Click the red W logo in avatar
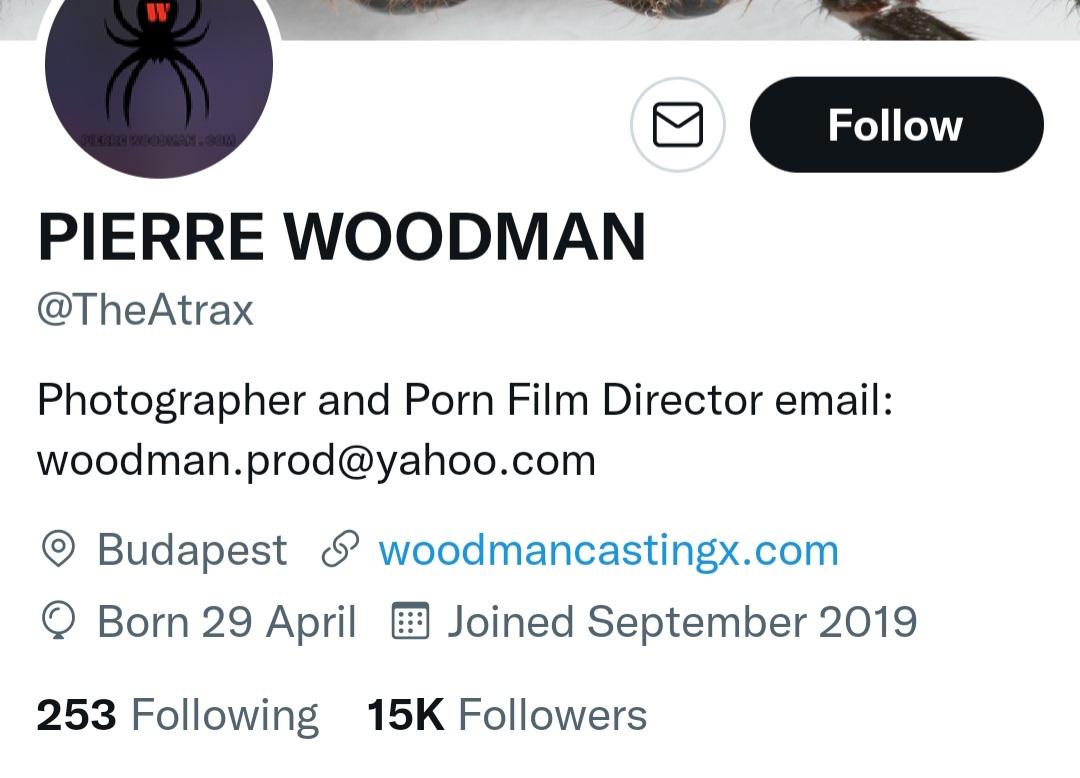This screenshot has width=1080, height=778. click(x=157, y=13)
